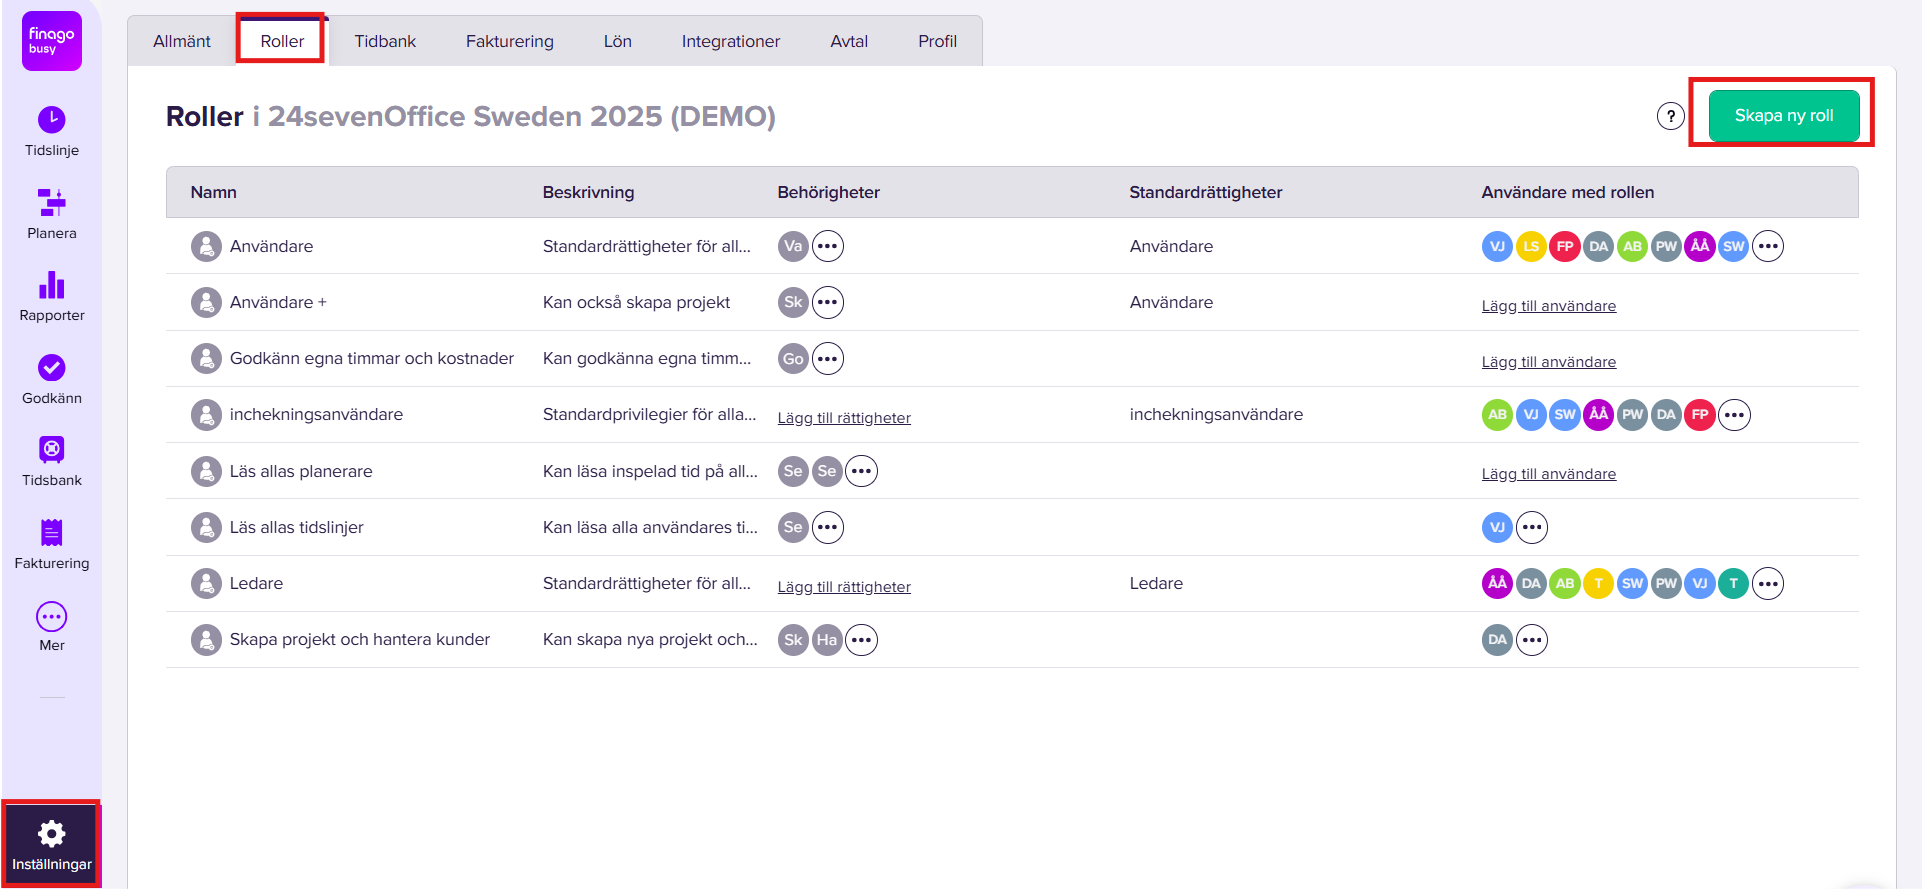This screenshot has height=889, width=1922.
Task: Click the LS user avatar in Användare row
Action: click(x=1531, y=246)
